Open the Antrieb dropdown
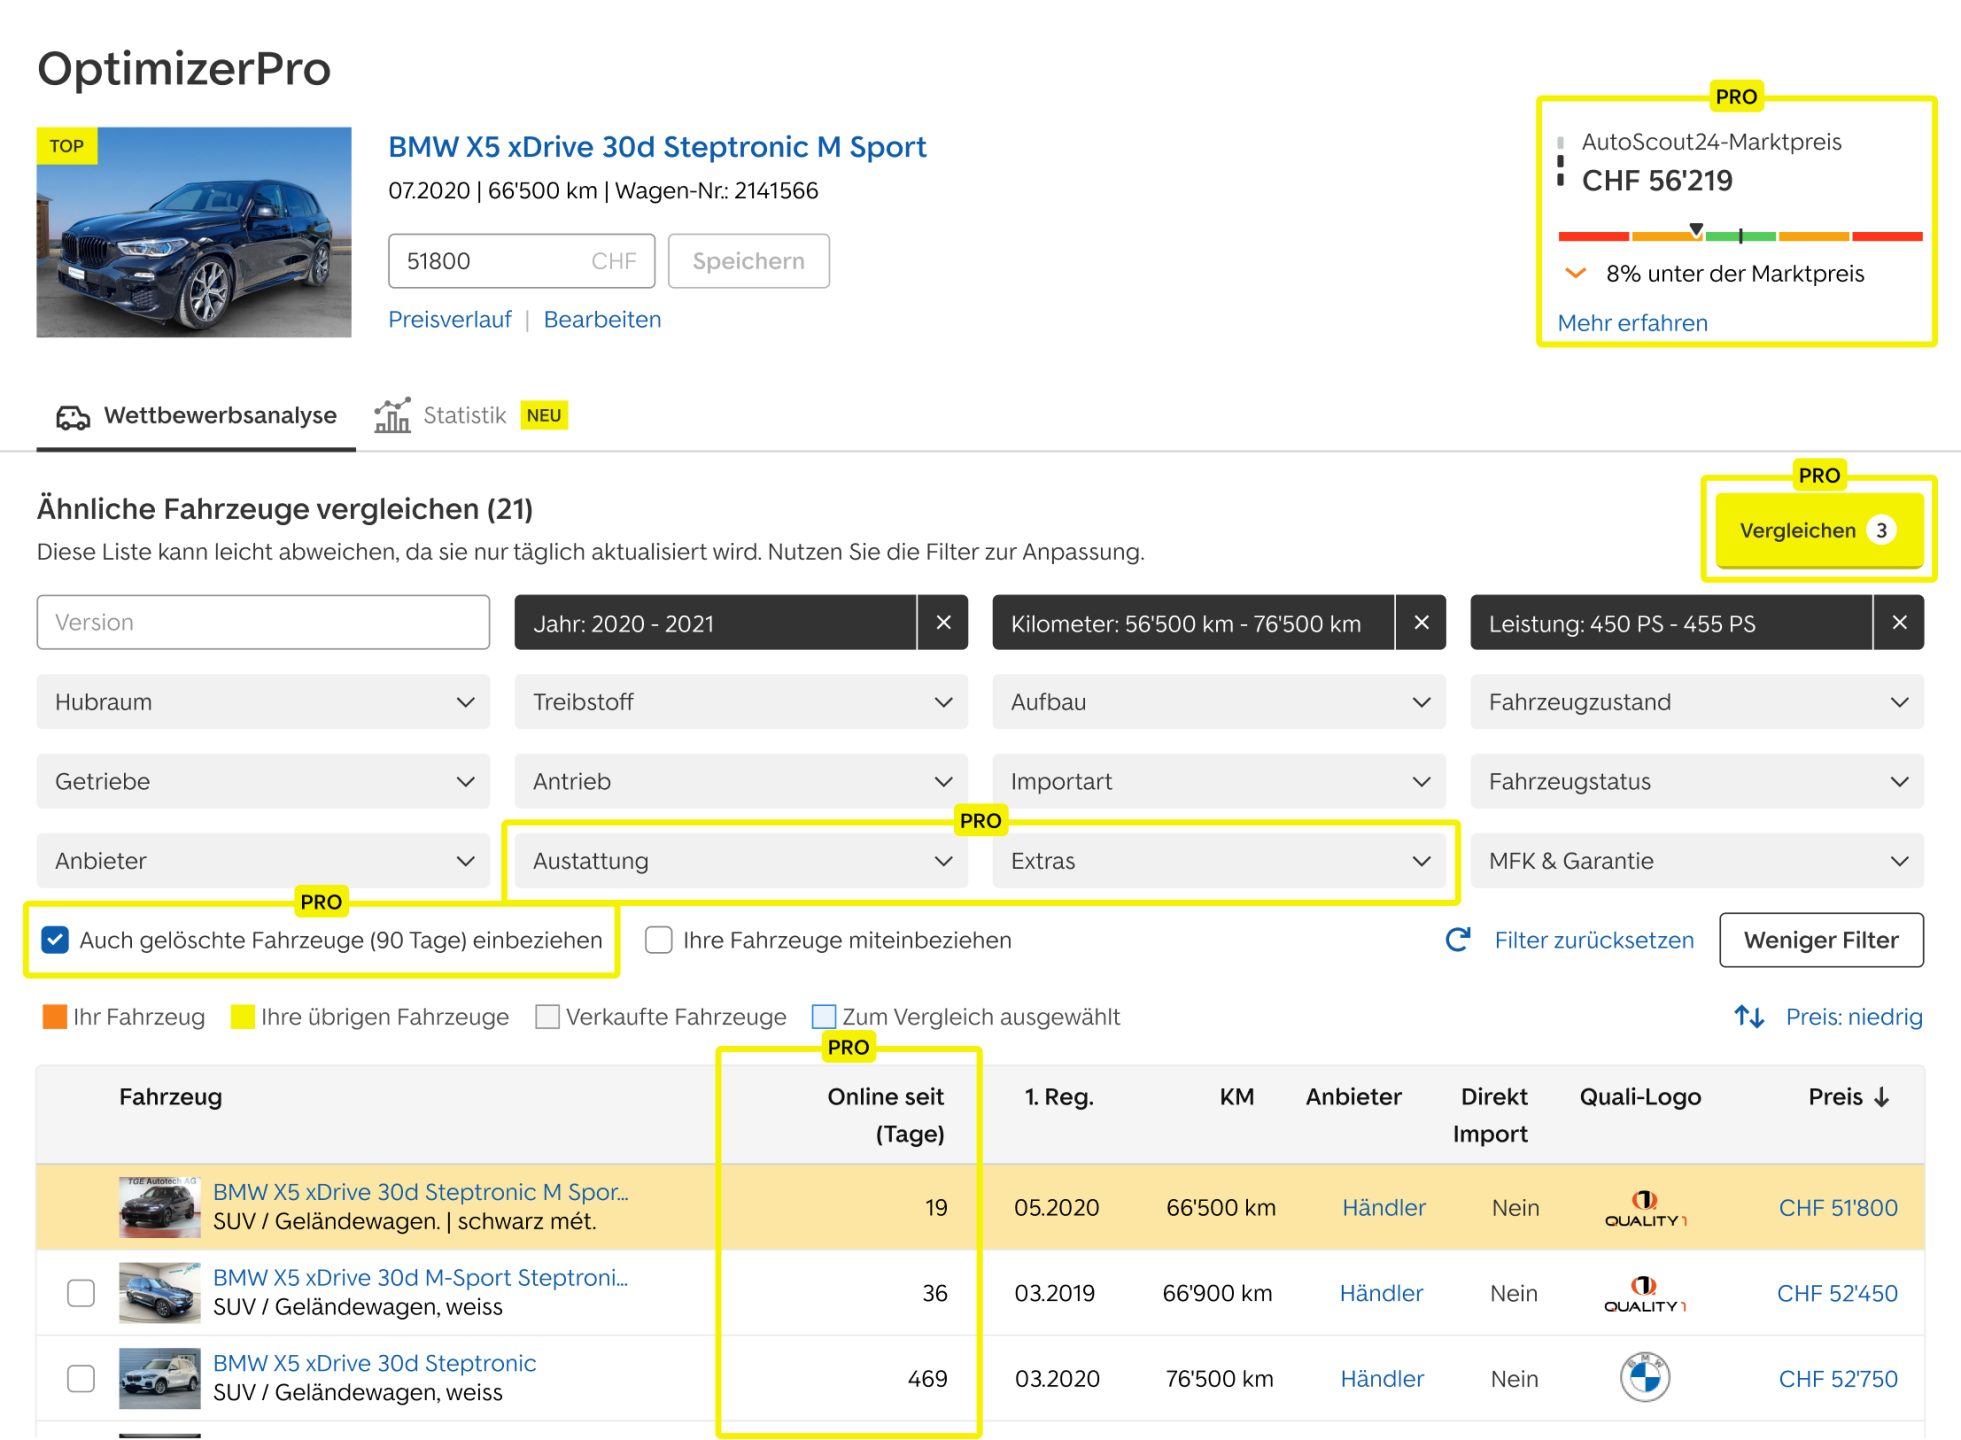The width and height of the screenshot is (1961, 1440). tap(741, 781)
